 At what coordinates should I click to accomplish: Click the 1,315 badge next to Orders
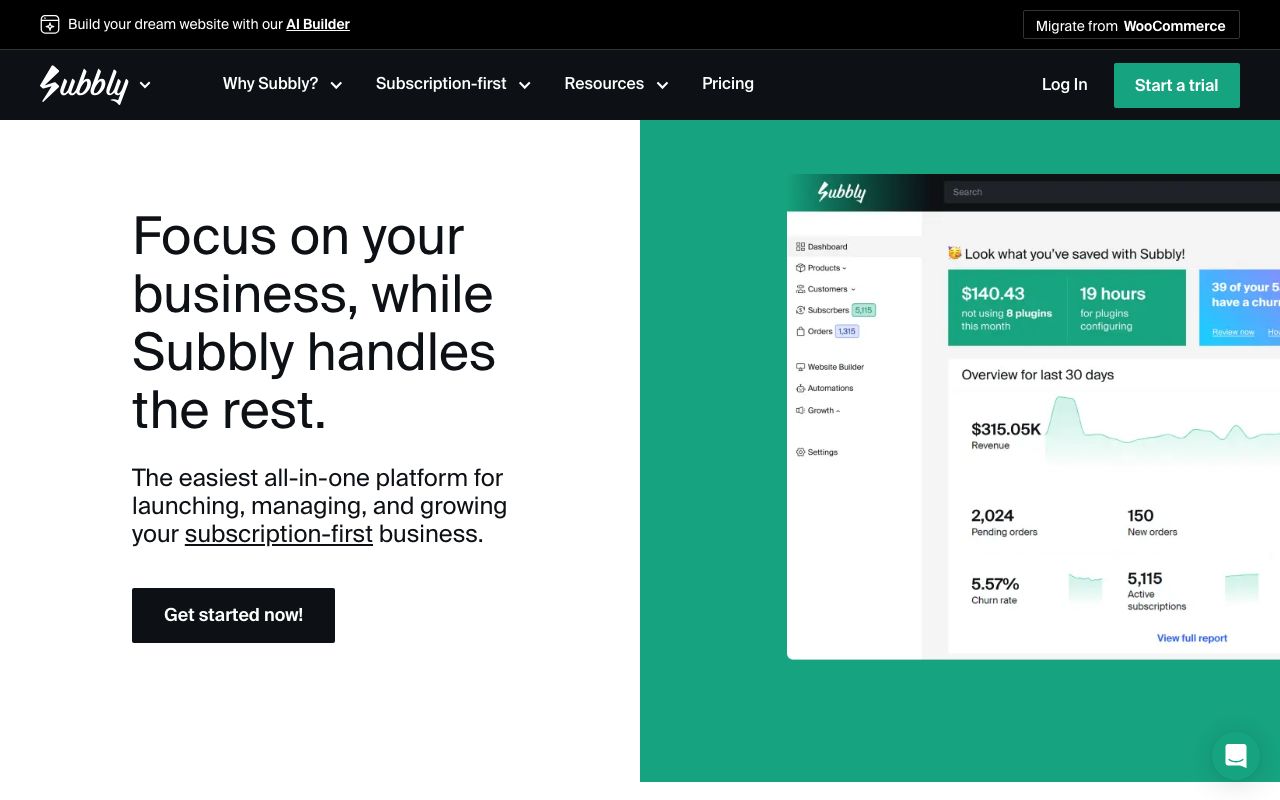847,331
